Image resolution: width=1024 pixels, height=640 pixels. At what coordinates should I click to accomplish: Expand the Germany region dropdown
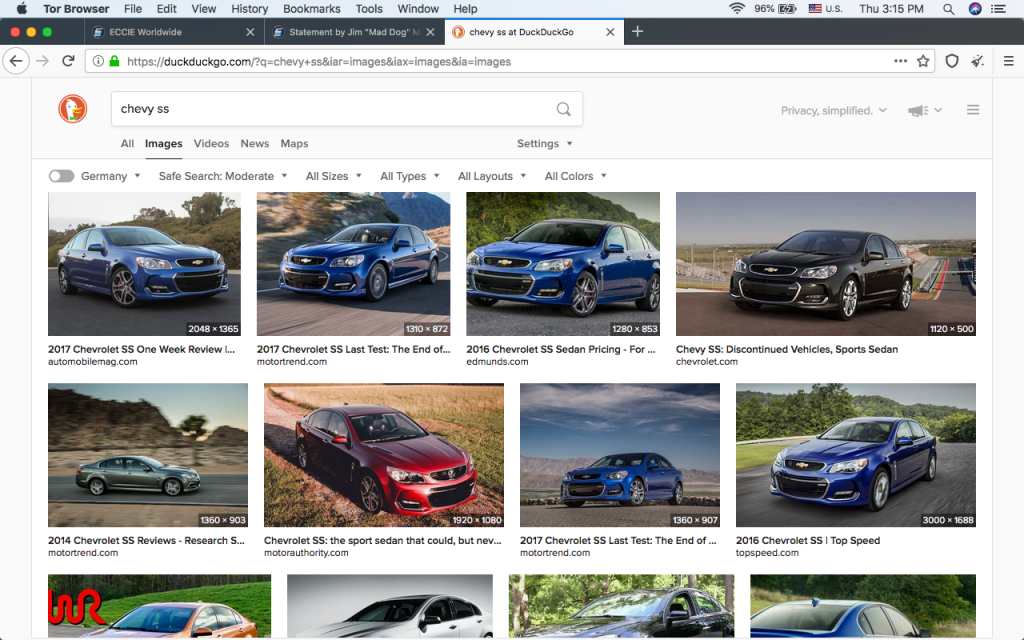click(x=110, y=176)
